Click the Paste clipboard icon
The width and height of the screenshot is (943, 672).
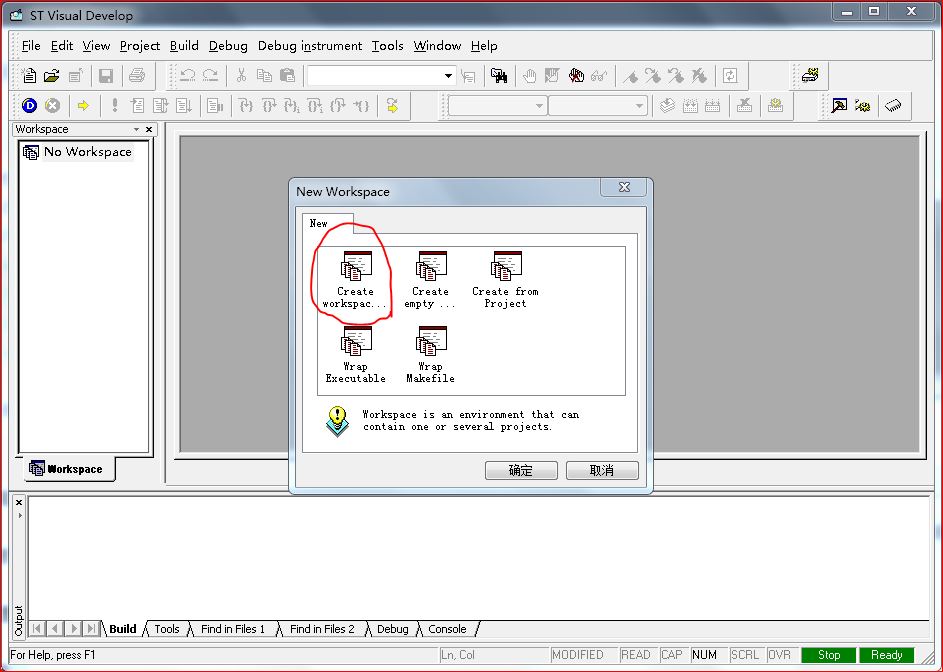(x=287, y=76)
